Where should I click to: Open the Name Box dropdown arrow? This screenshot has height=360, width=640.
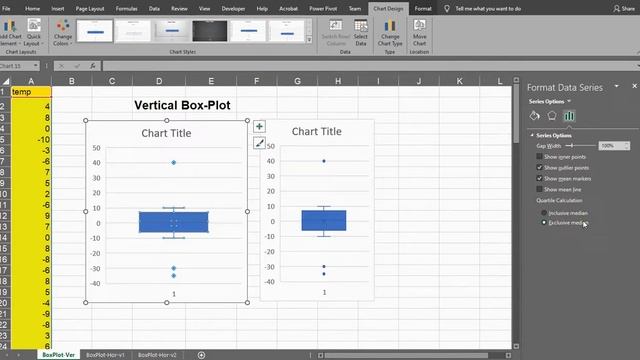pyautogui.click(x=36, y=66)
